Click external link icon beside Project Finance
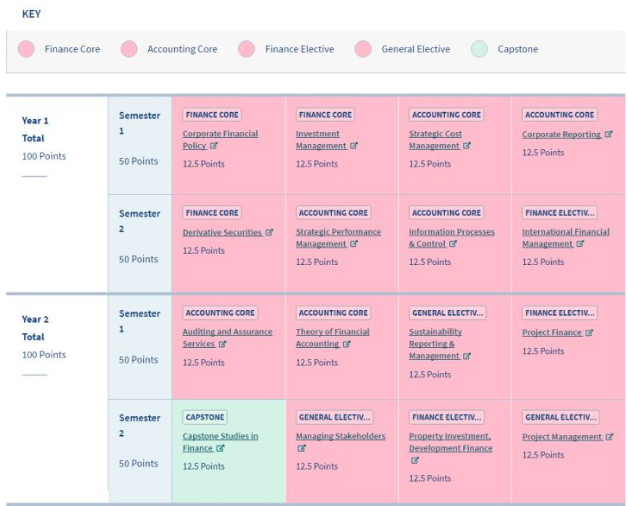Screen dimensions: 628x506 [x=589, y=333]
